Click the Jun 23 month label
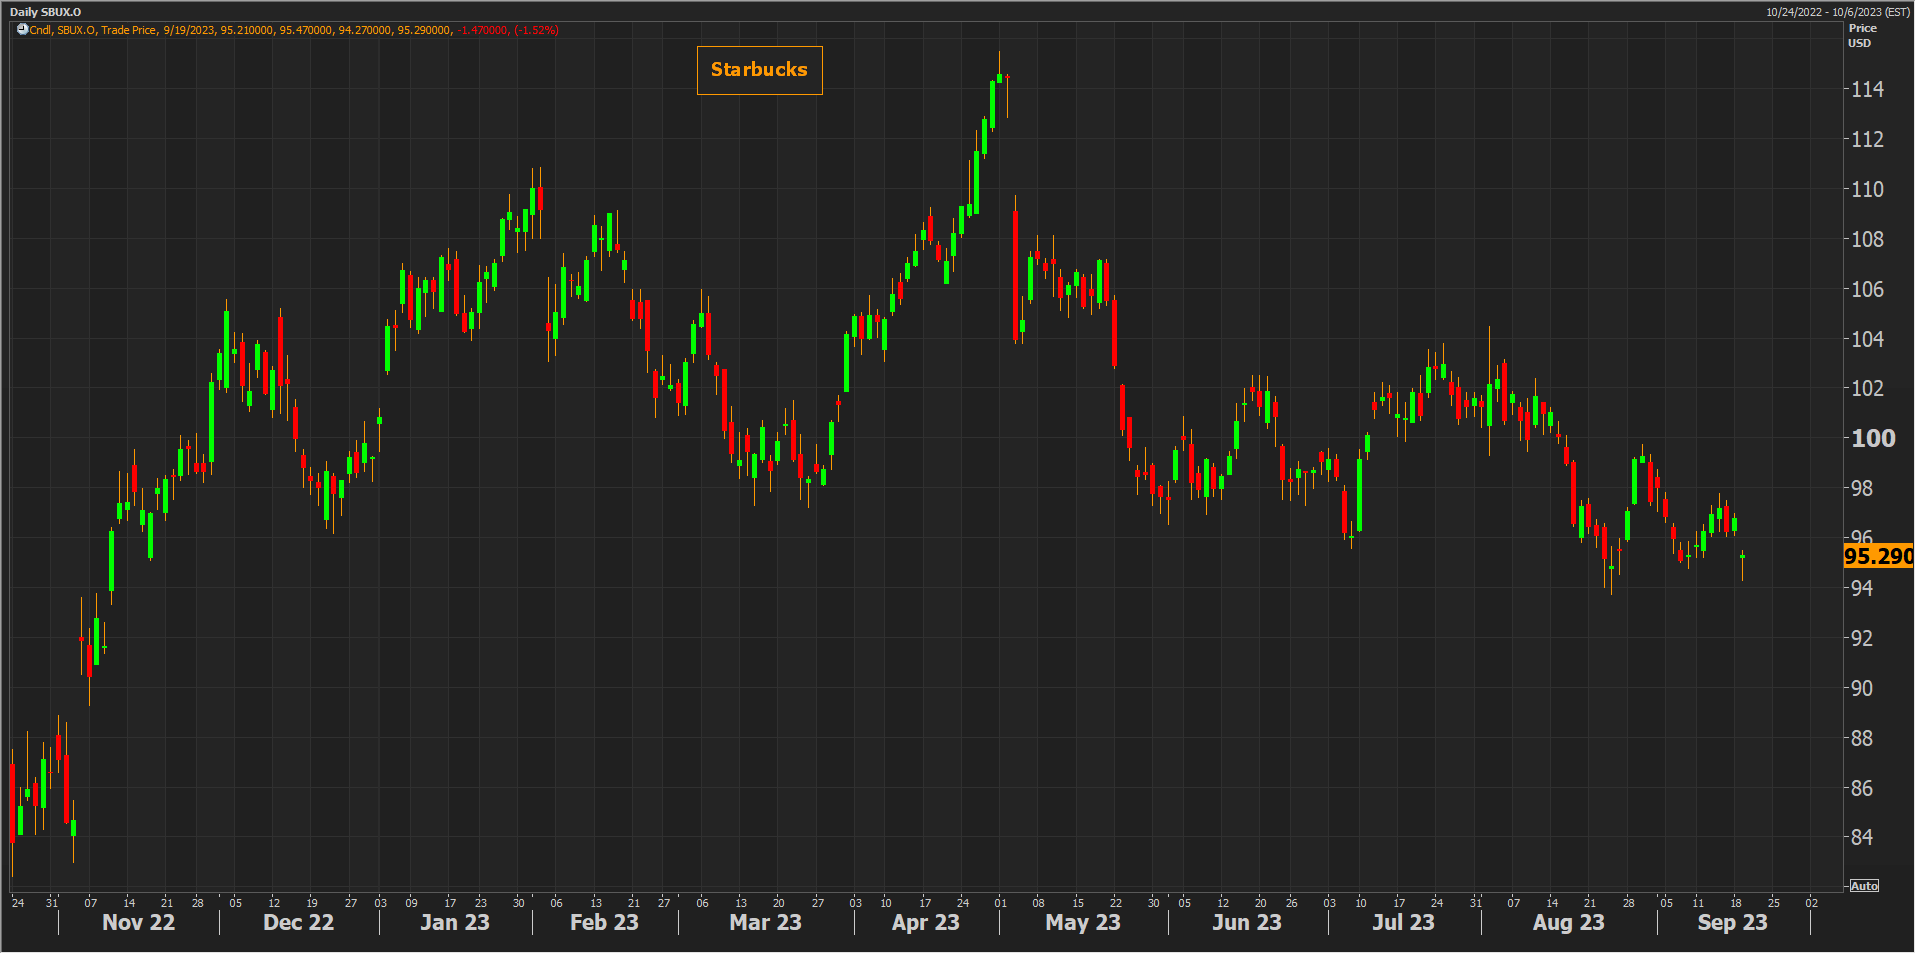 pyautogui.click(x=1247, y=923)
